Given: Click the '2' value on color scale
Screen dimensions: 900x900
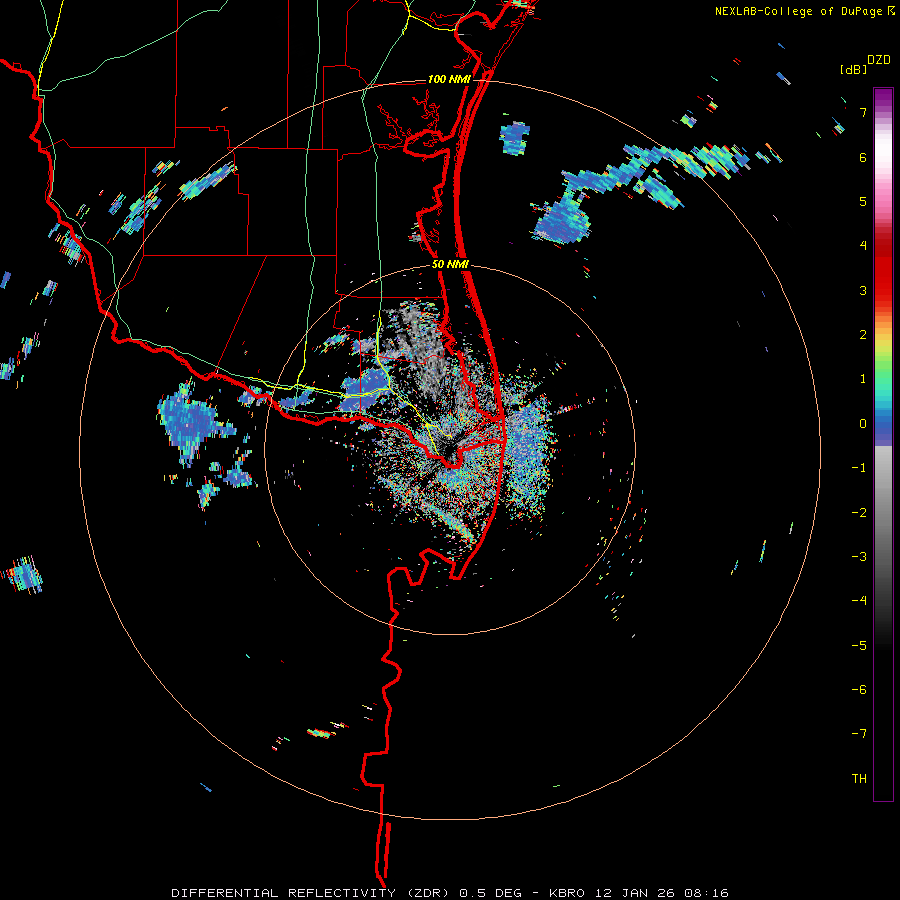Looking at the screenshot, I should pos(863,335).
